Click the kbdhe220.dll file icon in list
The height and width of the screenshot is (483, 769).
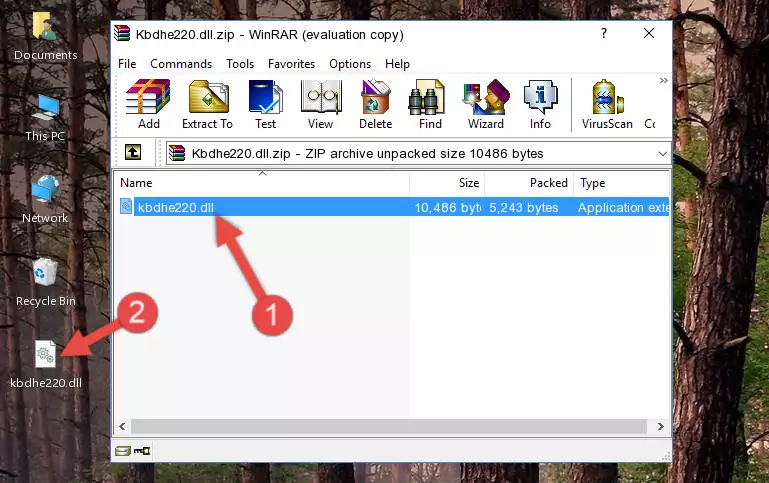point(126,206)
